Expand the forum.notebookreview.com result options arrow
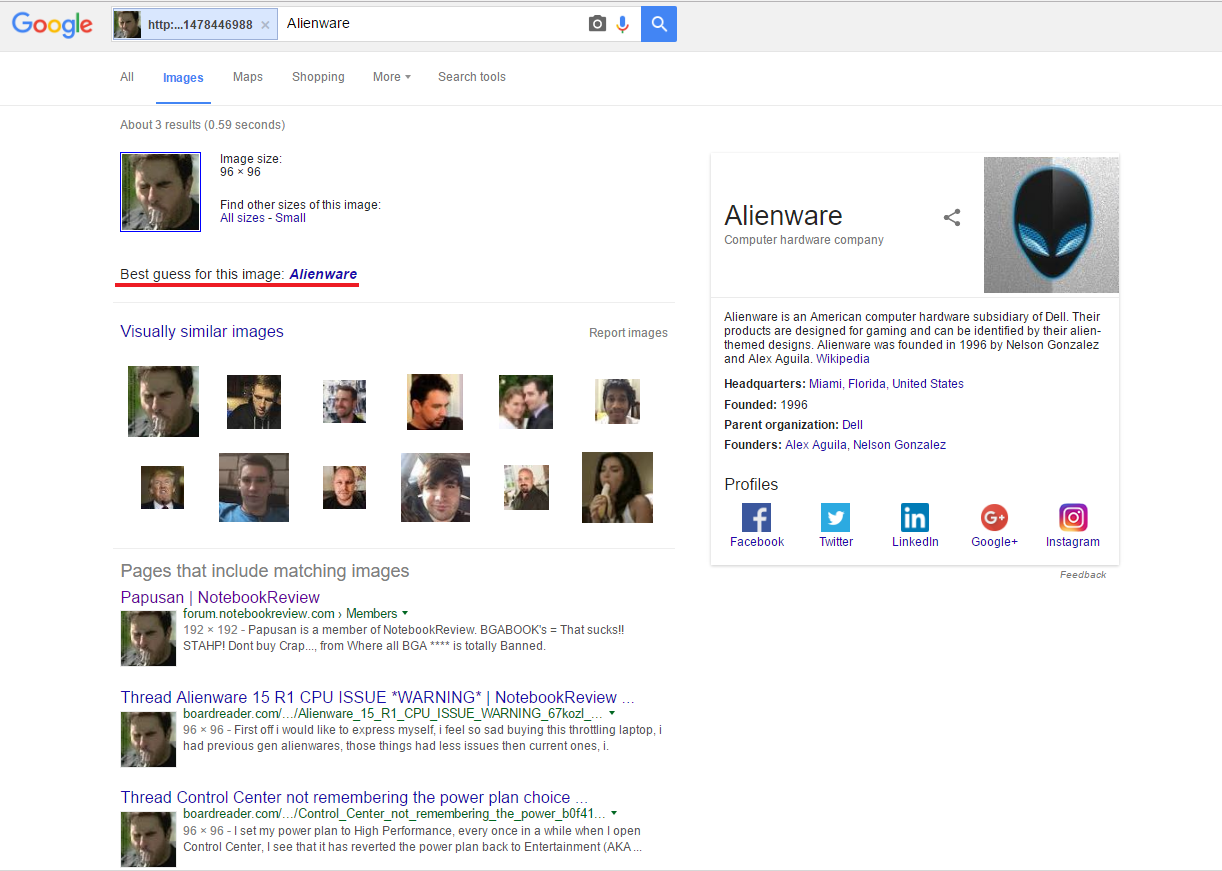 (405, 614)
